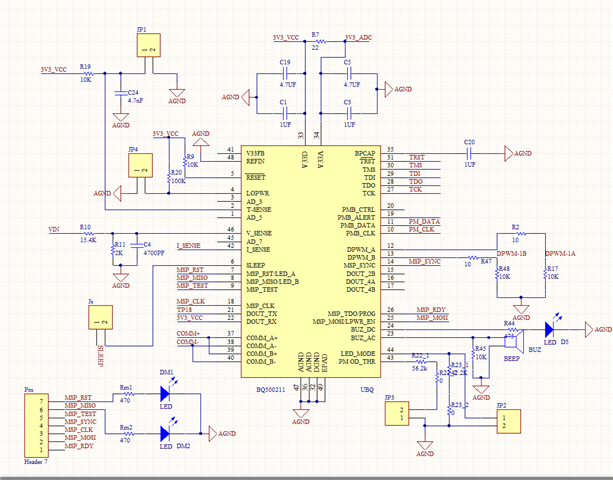Click the COMM+ net label

point(188,334)
